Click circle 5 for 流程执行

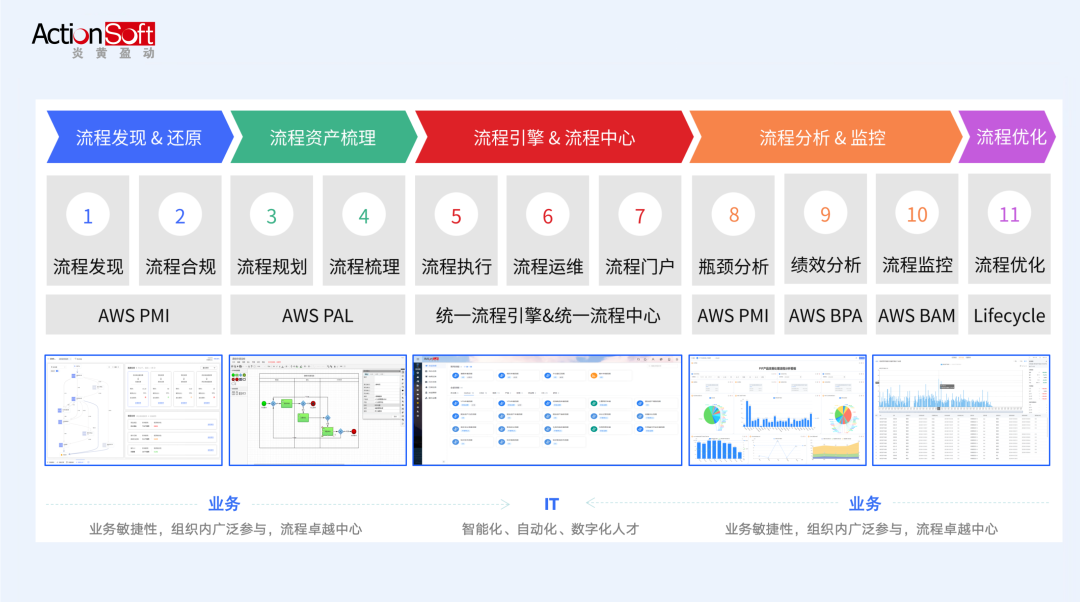coord(456,216)
